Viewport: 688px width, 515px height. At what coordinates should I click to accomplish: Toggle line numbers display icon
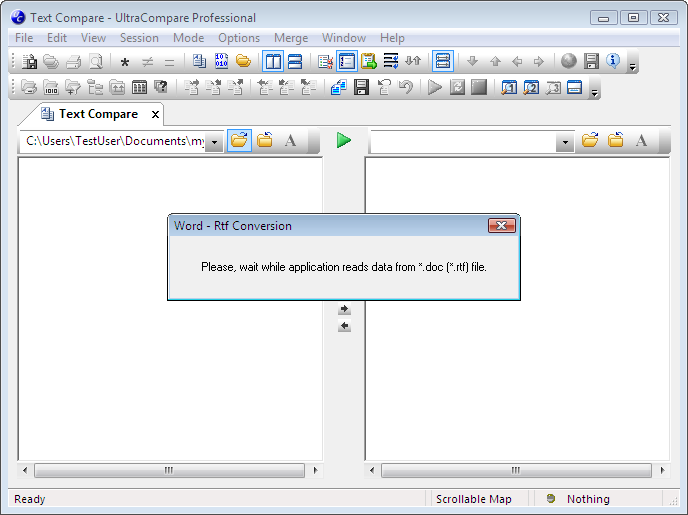(347, 61)
